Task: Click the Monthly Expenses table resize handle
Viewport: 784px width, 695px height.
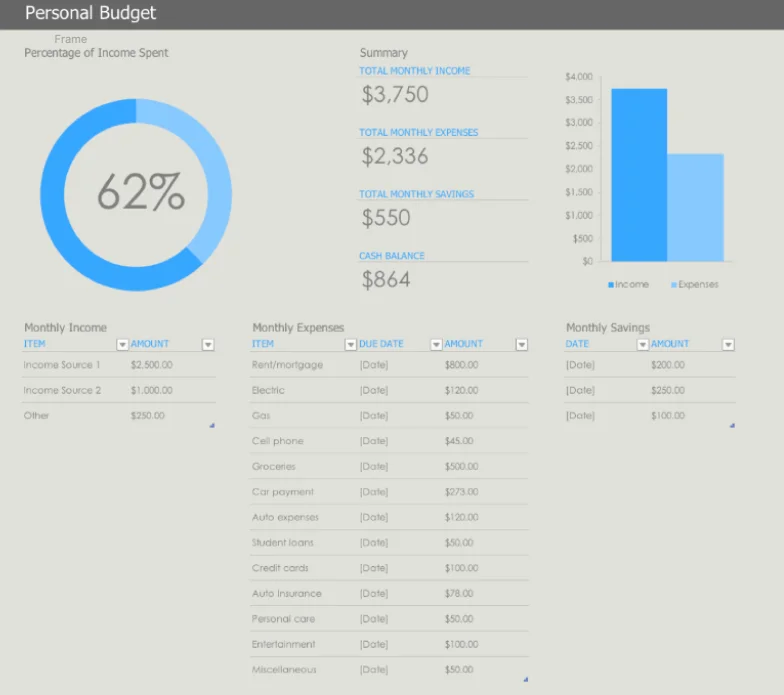Action: [x=526, y=680]
